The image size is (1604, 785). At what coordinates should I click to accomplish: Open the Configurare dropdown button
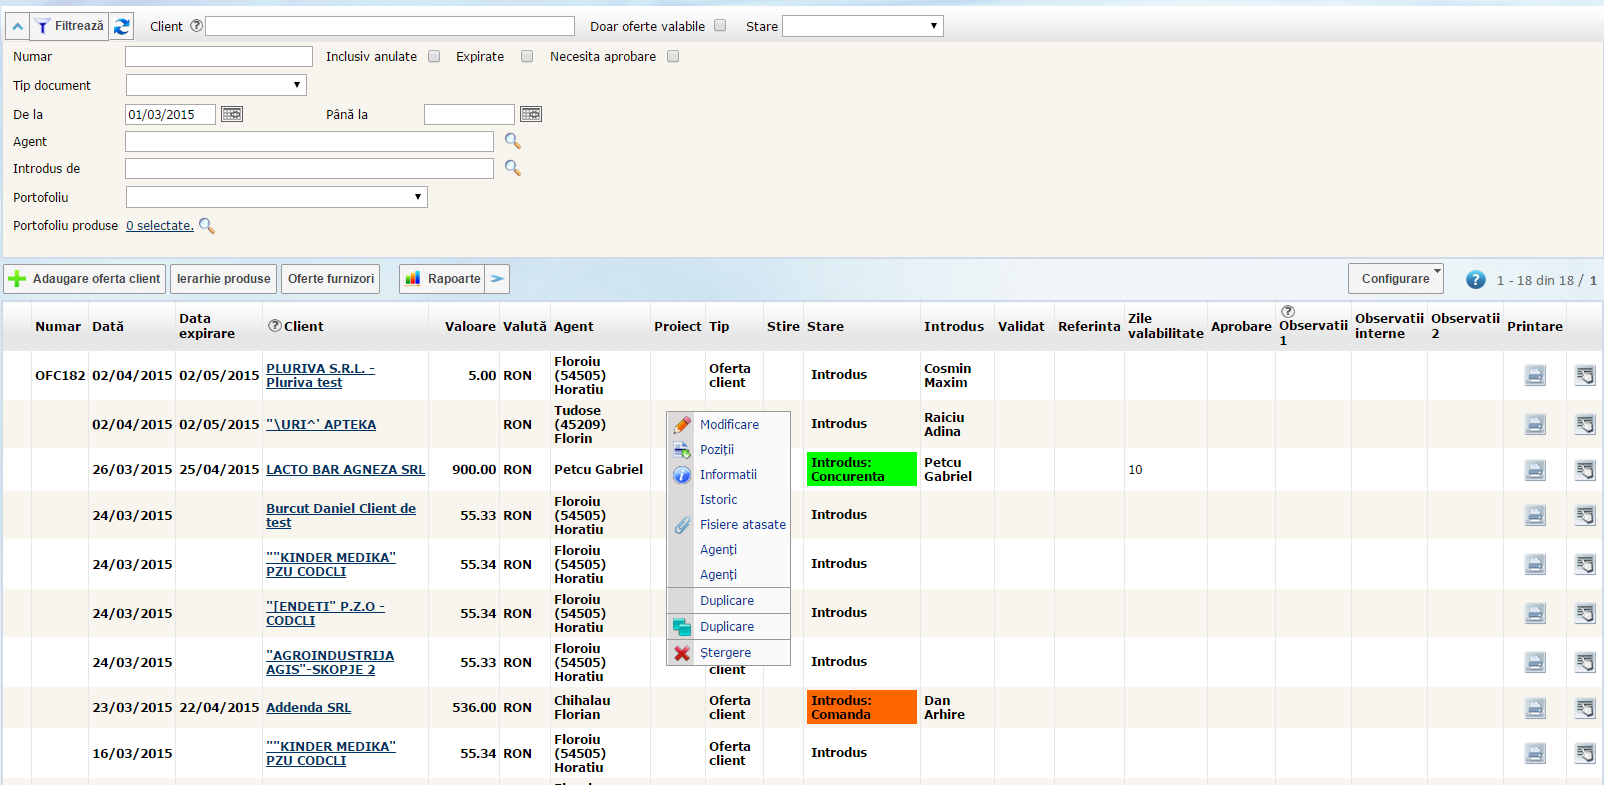coord(1395,279)
